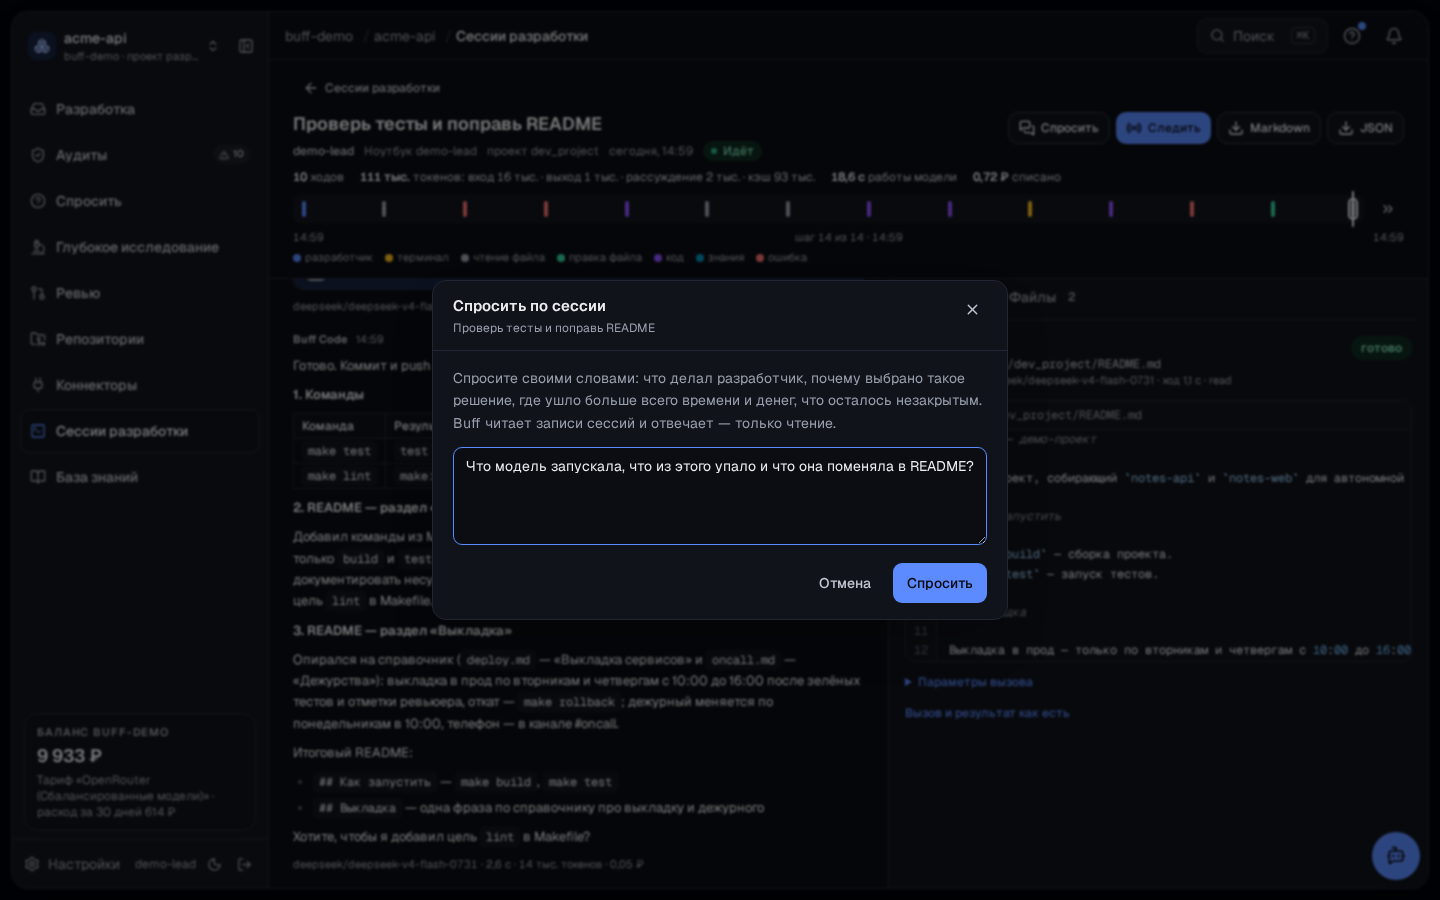Open the help question-mark icon

coord(1352,36)
